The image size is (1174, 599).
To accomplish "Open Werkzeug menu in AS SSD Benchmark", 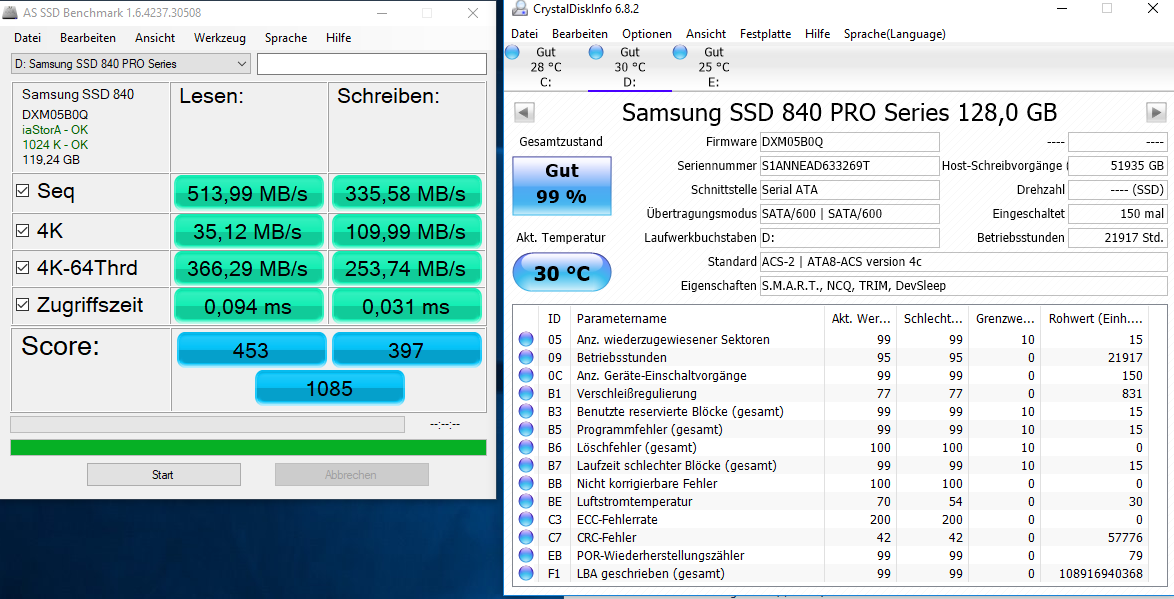I will click(x=219, y=37).
